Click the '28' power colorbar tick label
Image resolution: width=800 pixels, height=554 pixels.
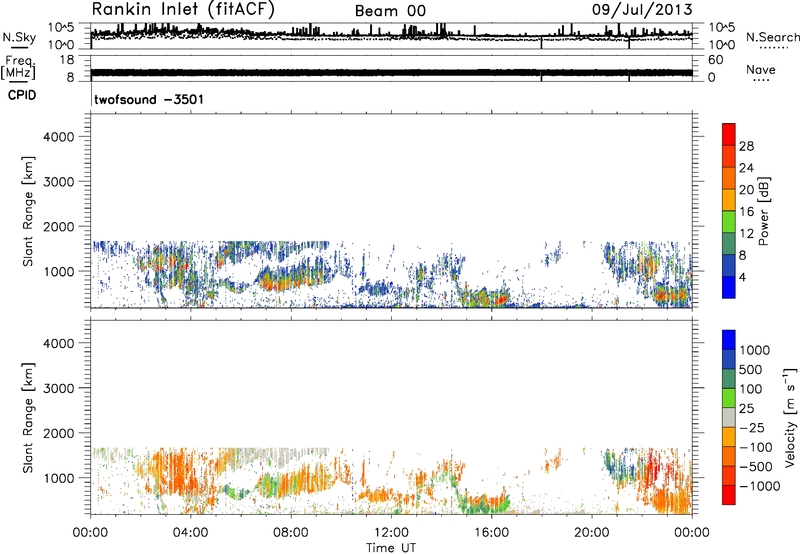click(x=746, y=146)
